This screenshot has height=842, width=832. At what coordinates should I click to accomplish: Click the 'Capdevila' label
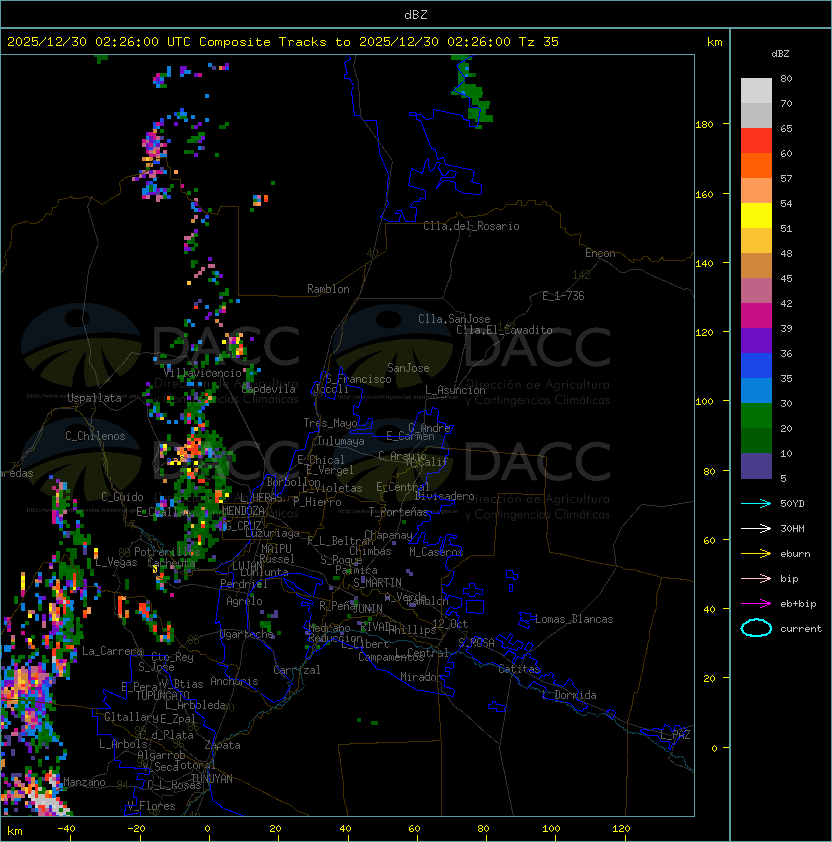tap(268, 389)
